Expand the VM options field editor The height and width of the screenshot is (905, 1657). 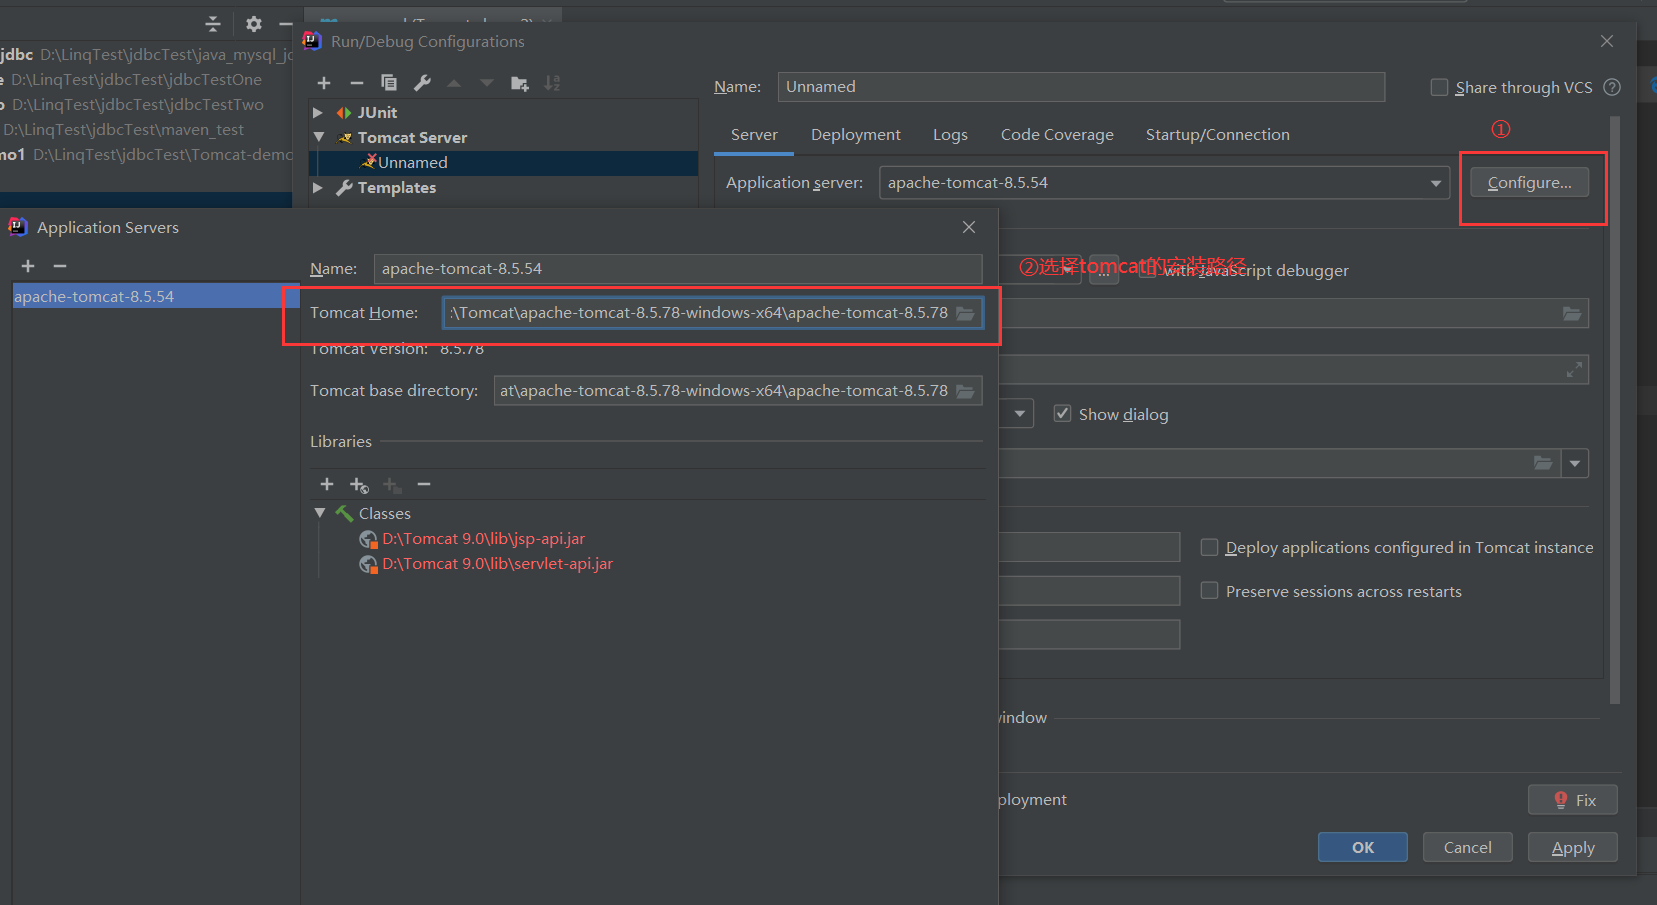1574,370
